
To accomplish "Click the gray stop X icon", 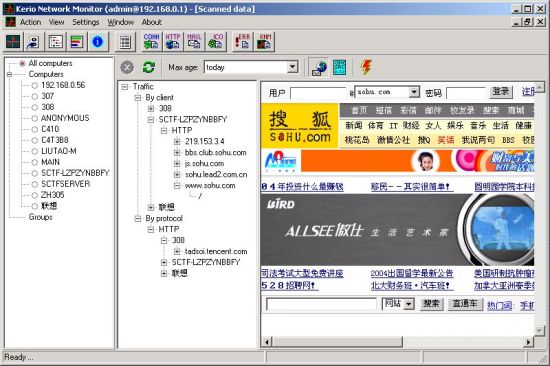I will pos(127,67).
